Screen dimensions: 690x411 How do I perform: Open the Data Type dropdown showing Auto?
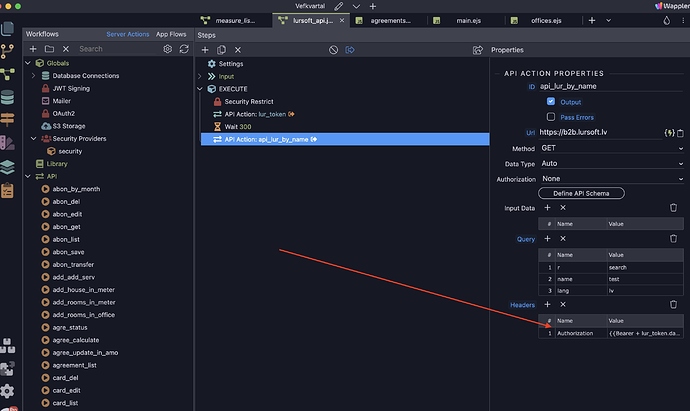(x=612, y=163)
